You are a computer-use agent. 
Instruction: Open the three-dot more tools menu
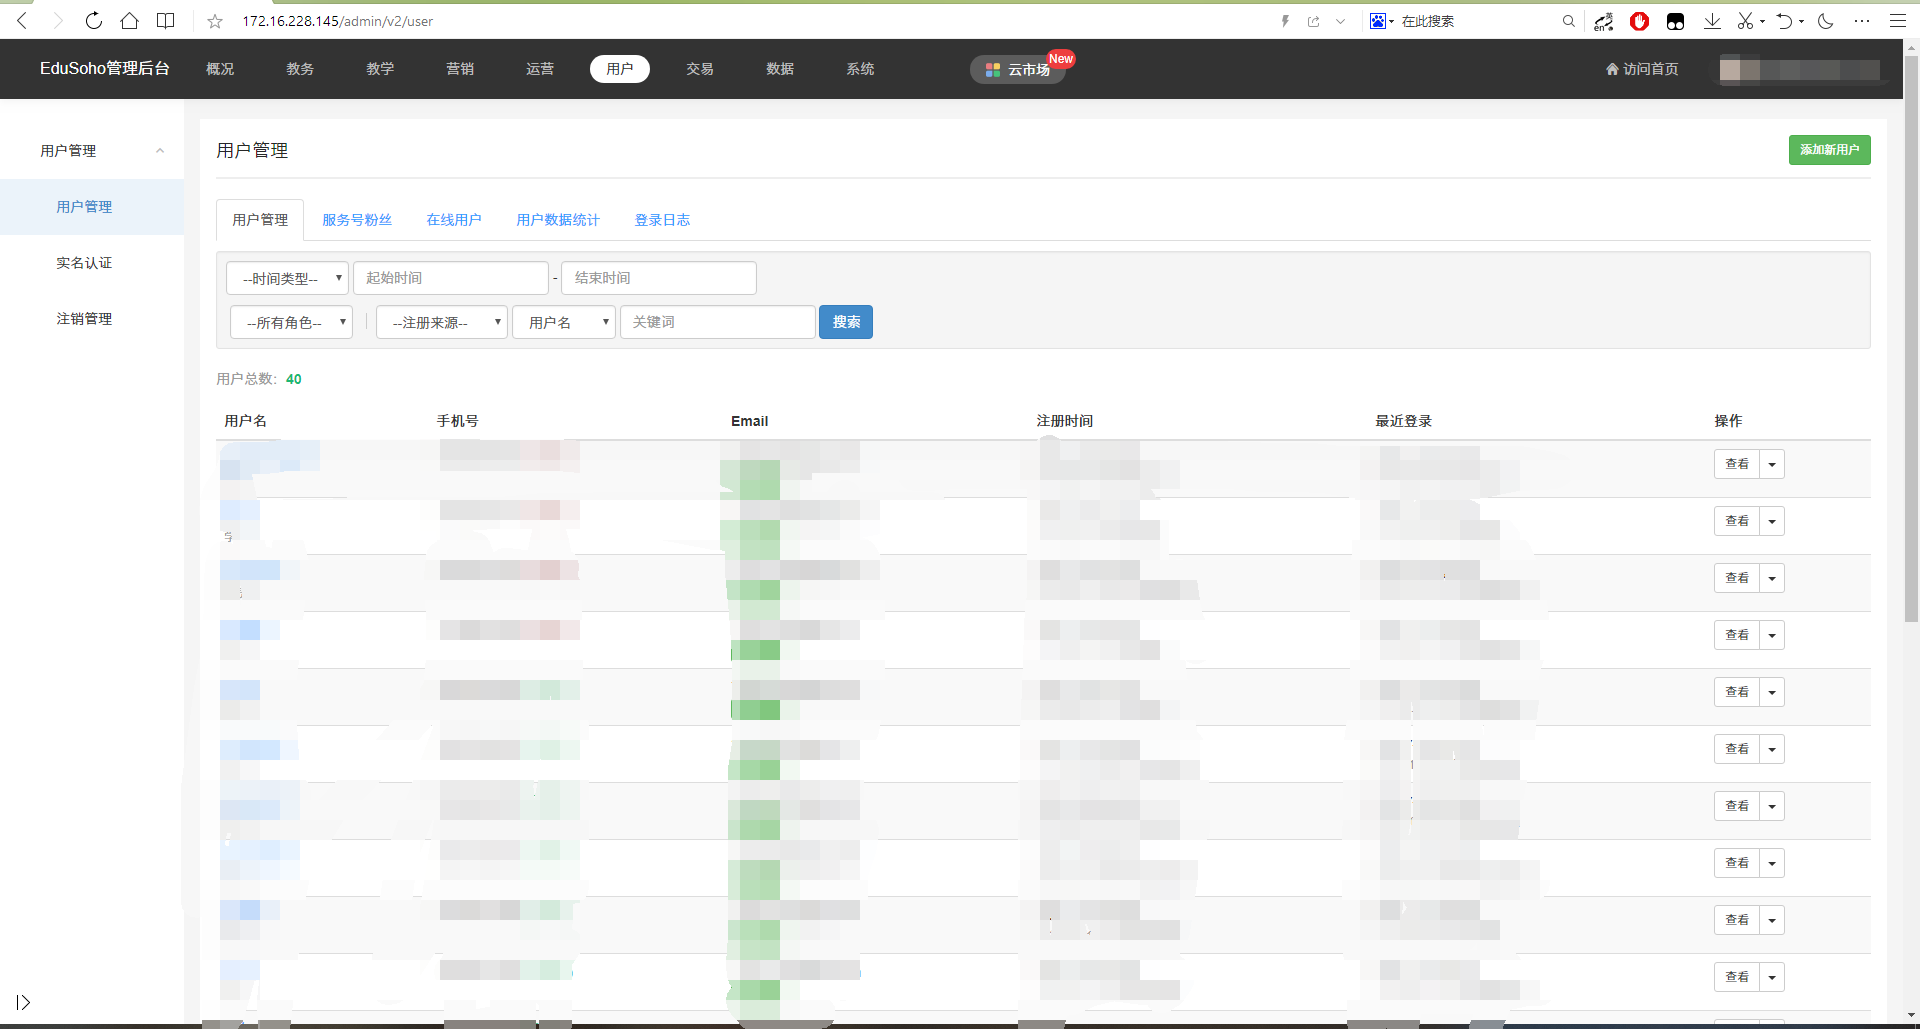(1861, 21)
